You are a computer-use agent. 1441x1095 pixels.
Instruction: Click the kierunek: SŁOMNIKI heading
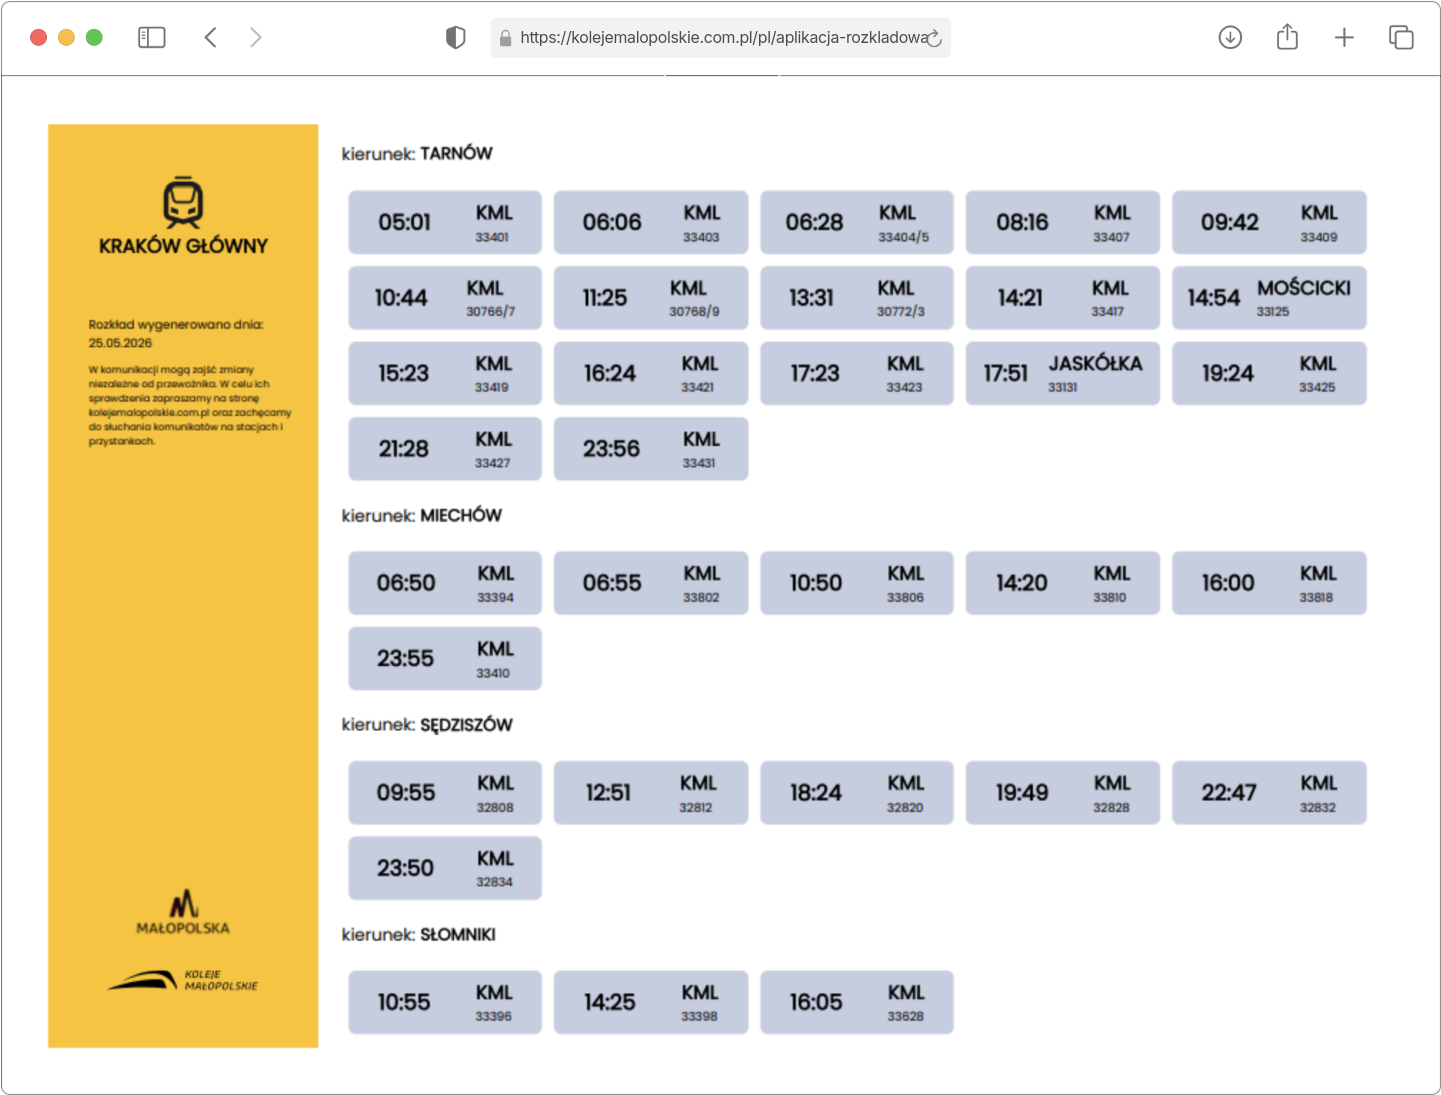tap(419, 935)
